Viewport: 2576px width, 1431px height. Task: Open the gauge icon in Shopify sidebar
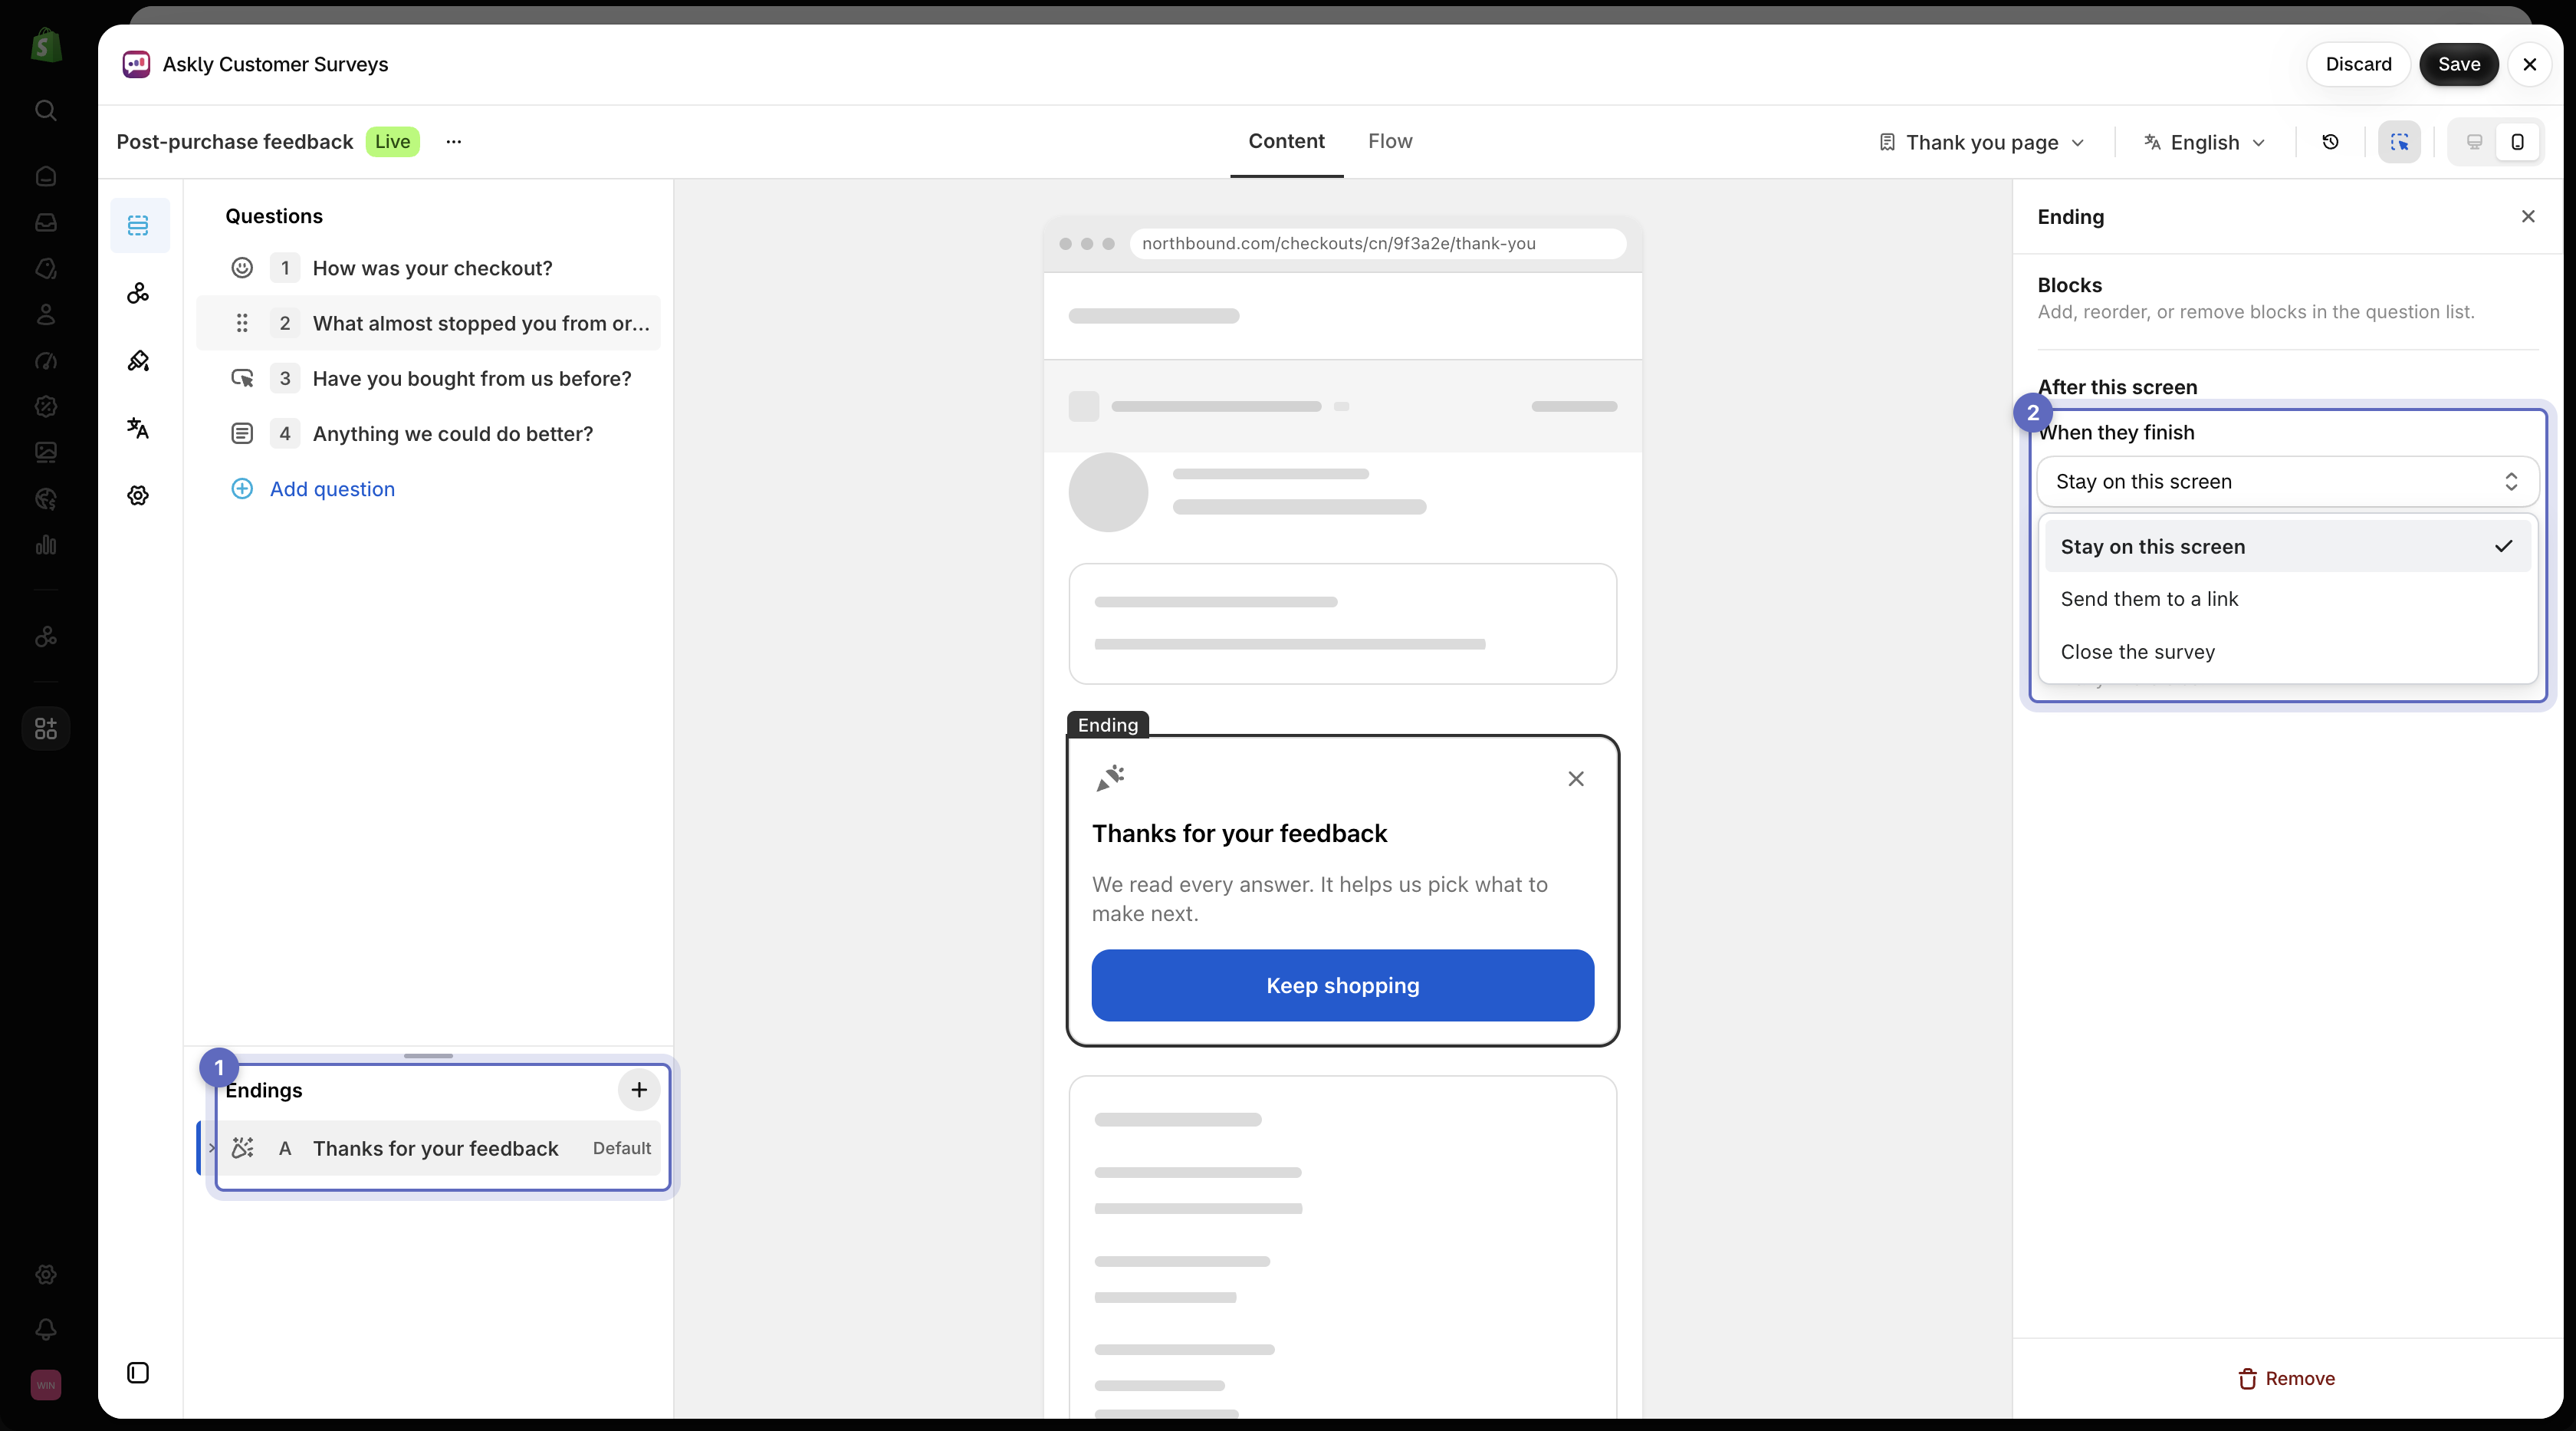[x=46, y=361]
